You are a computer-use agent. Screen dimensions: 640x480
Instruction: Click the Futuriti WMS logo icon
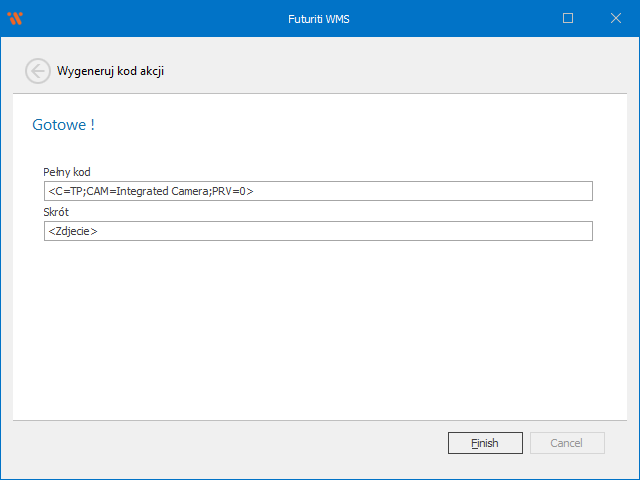15,18
